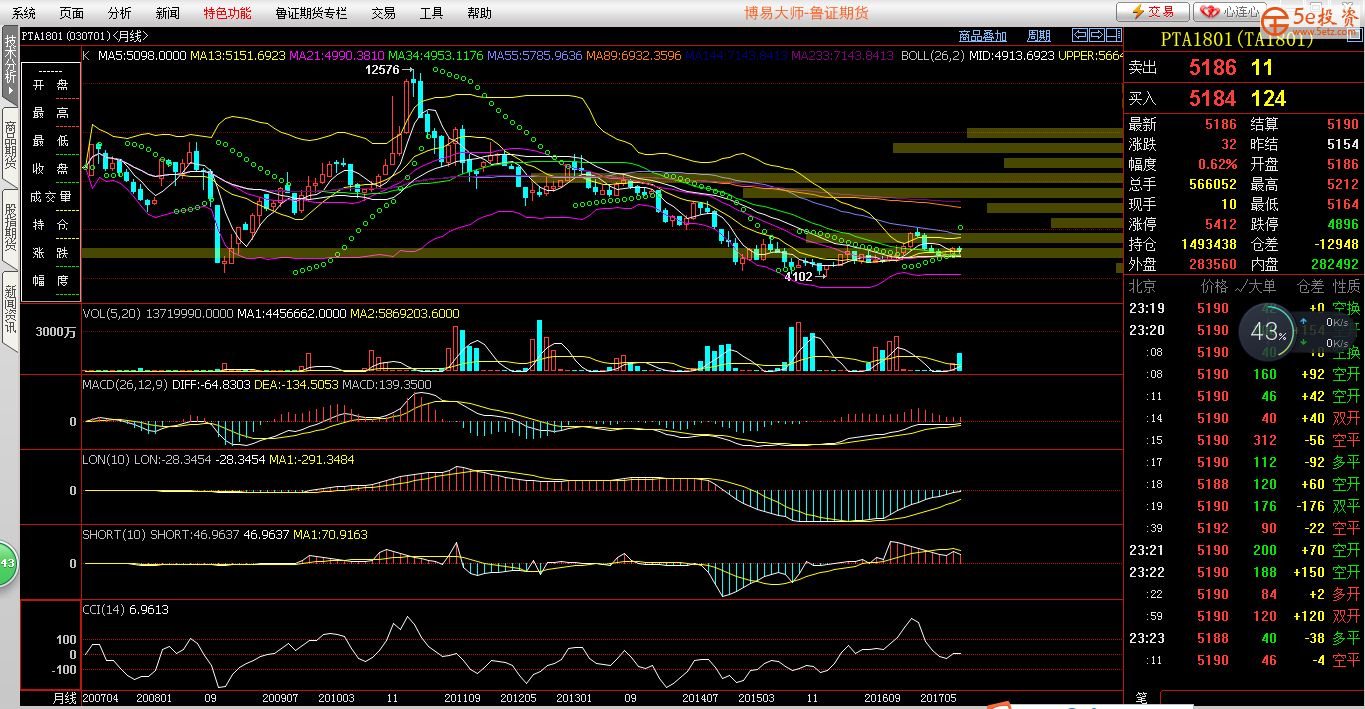Click the 总手 value 566052
The height and width of the screenshot is (709, 1365).
pyautogui.click(x=1212, y=184)
